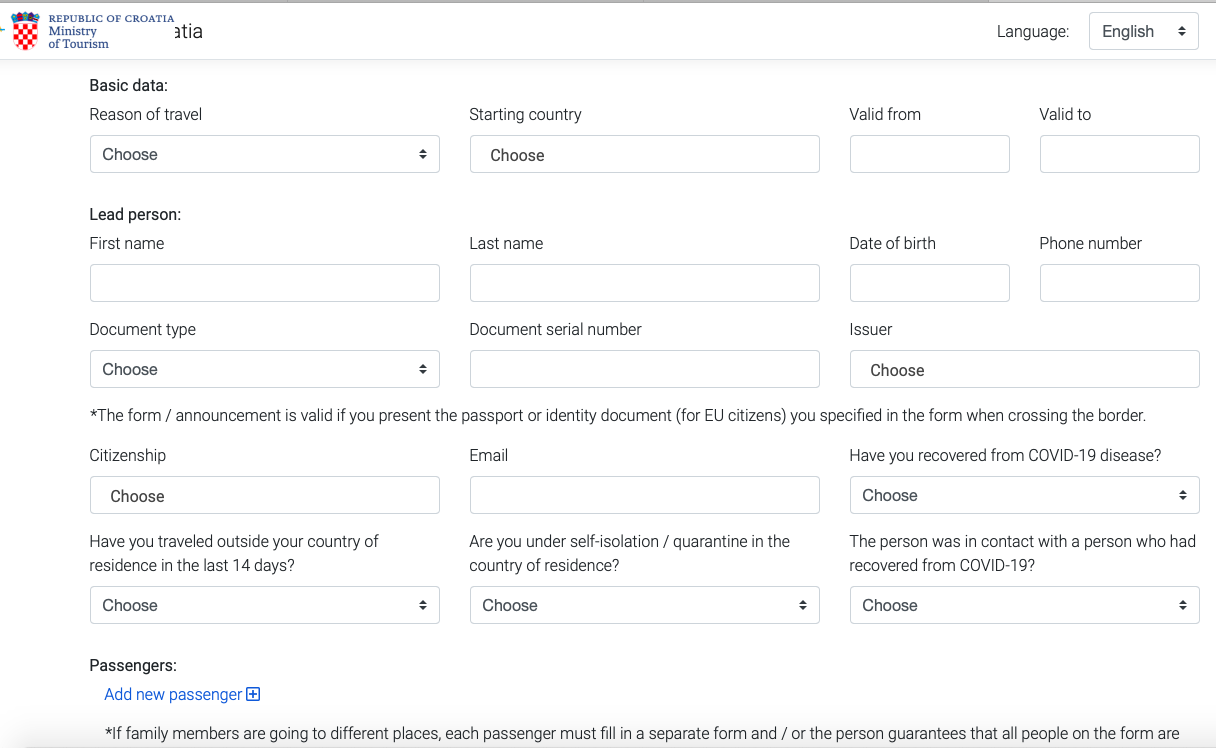Click the Republic of Croatia coat of arms logo
Image resolution: width=1216 pixels, height=748 pixels.
[25, 31]
